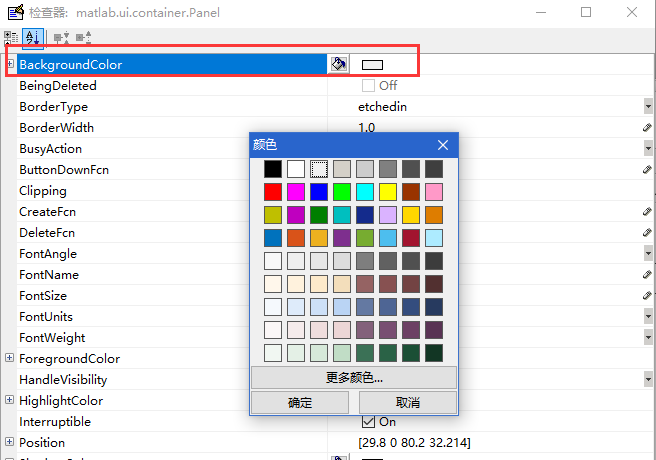Image resolution: width=656 pixels, height=460 pixels.
Task: Select the FontSize property row label
Action: [x=43, y=296]
